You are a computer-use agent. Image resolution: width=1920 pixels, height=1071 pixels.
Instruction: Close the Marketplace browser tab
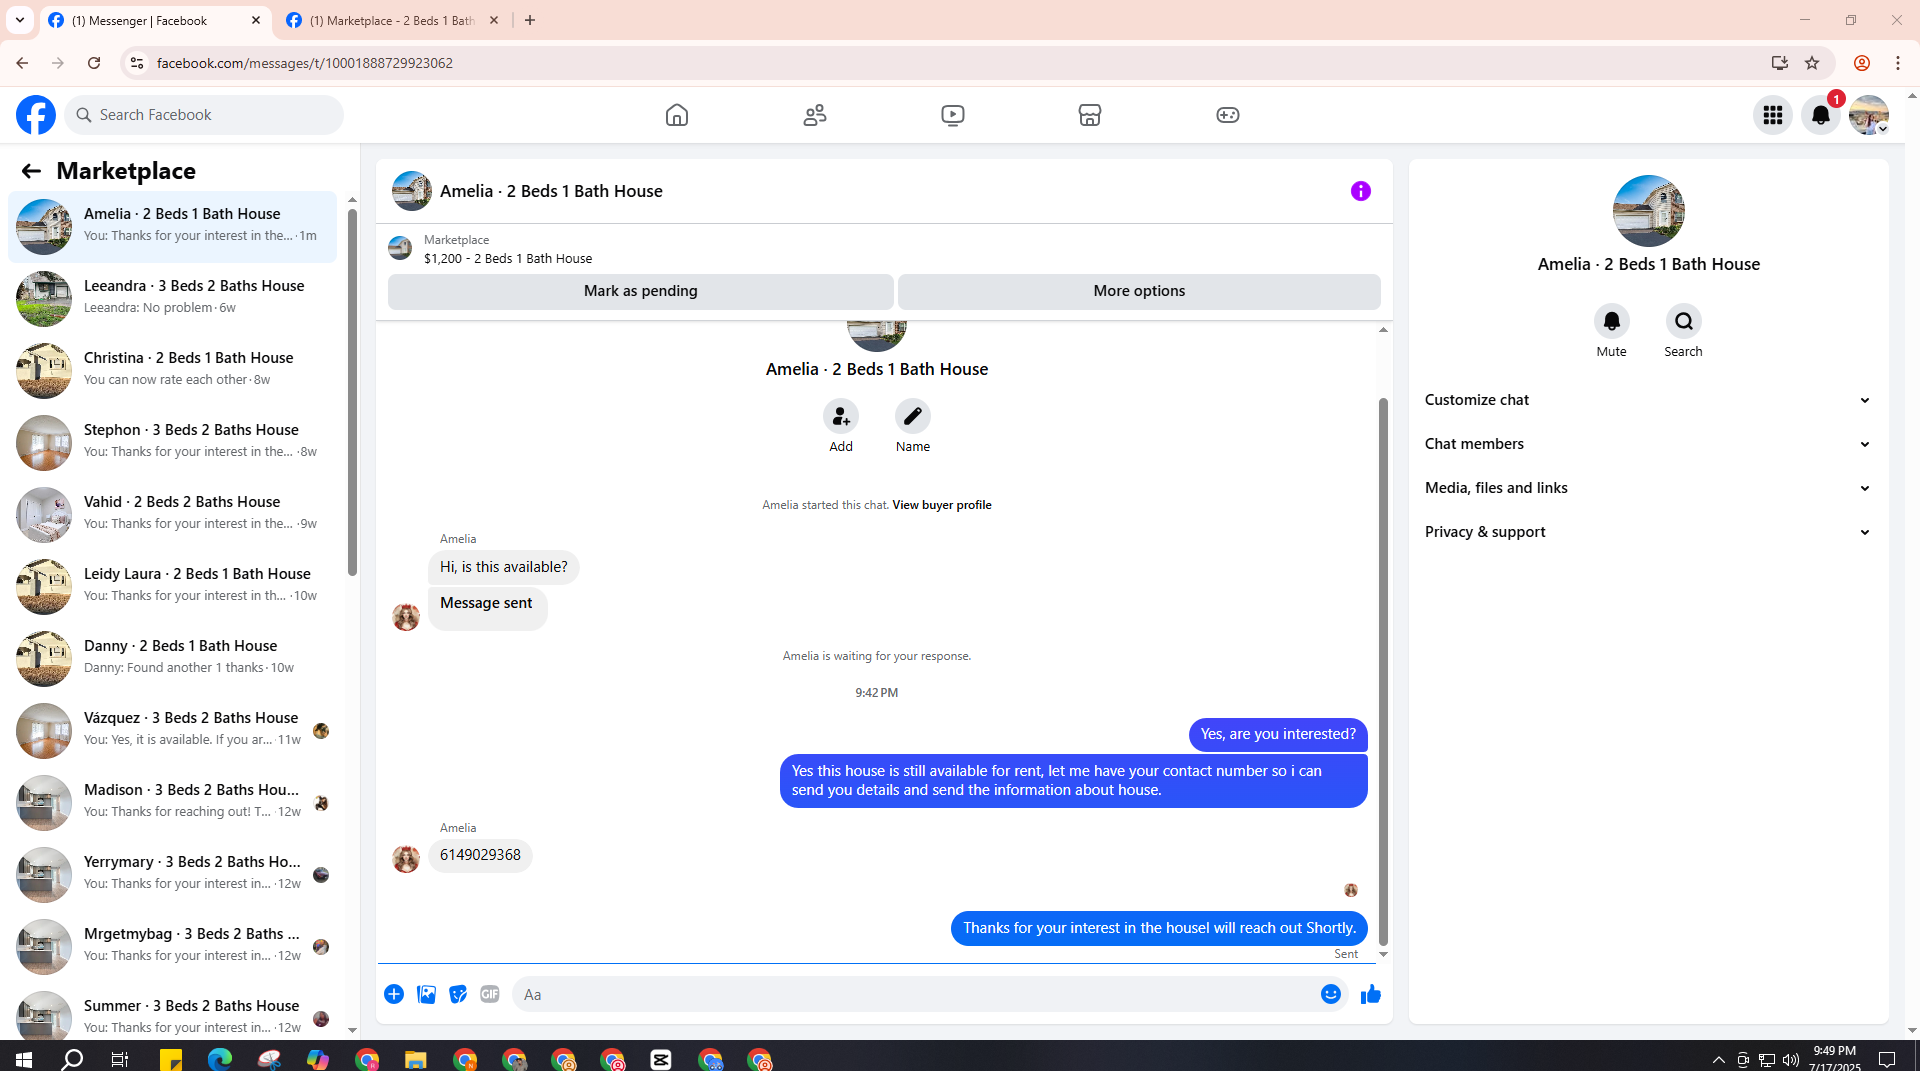click(494, 20)
